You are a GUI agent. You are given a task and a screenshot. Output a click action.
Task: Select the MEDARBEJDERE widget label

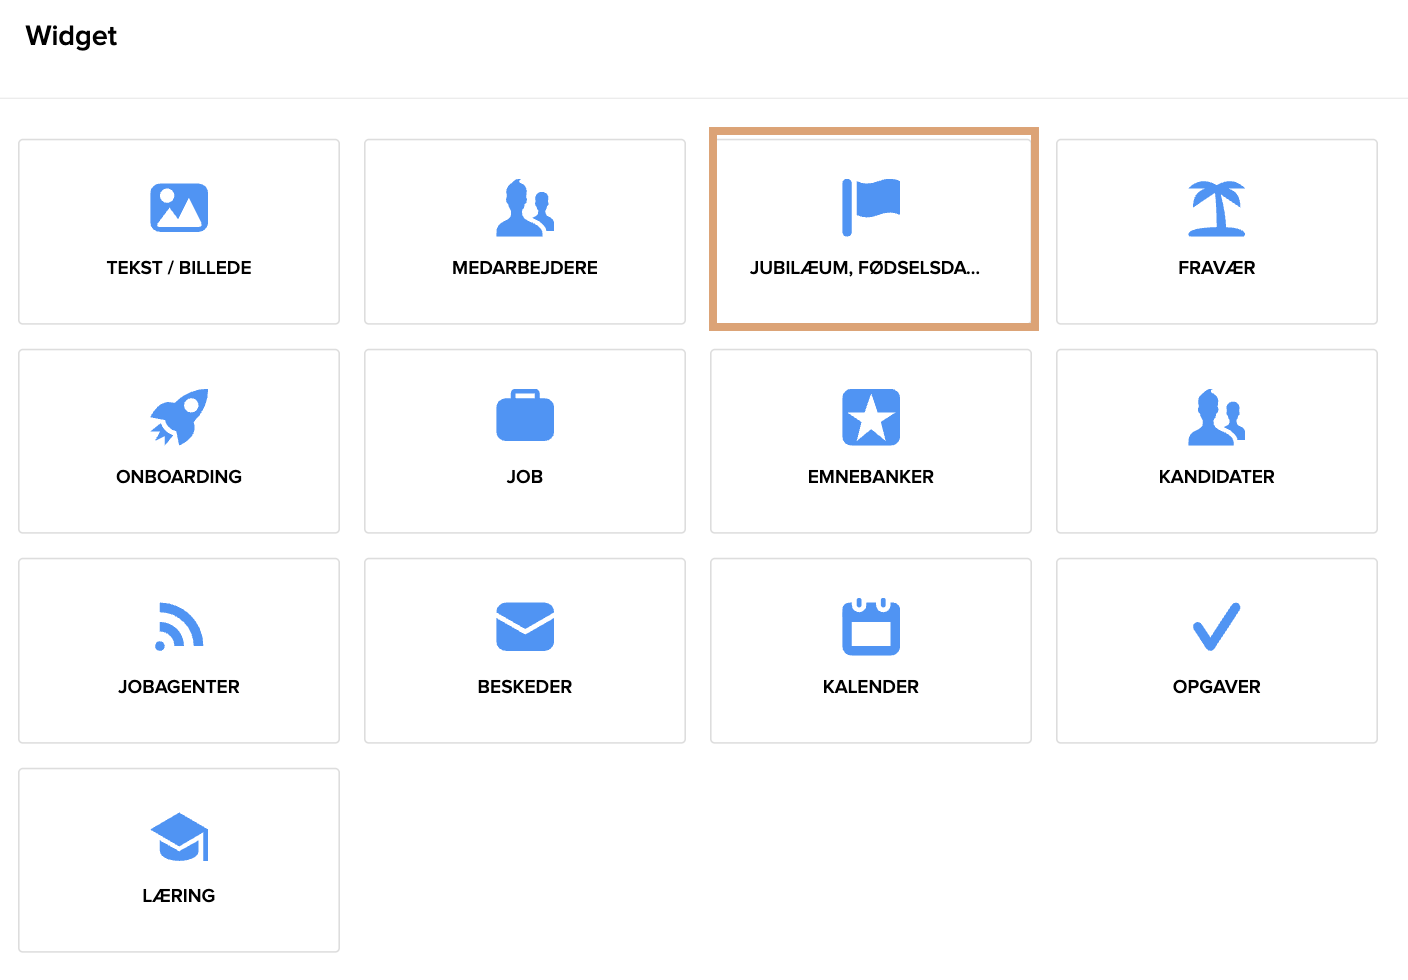pyautogui.click(x=525, y=268)
